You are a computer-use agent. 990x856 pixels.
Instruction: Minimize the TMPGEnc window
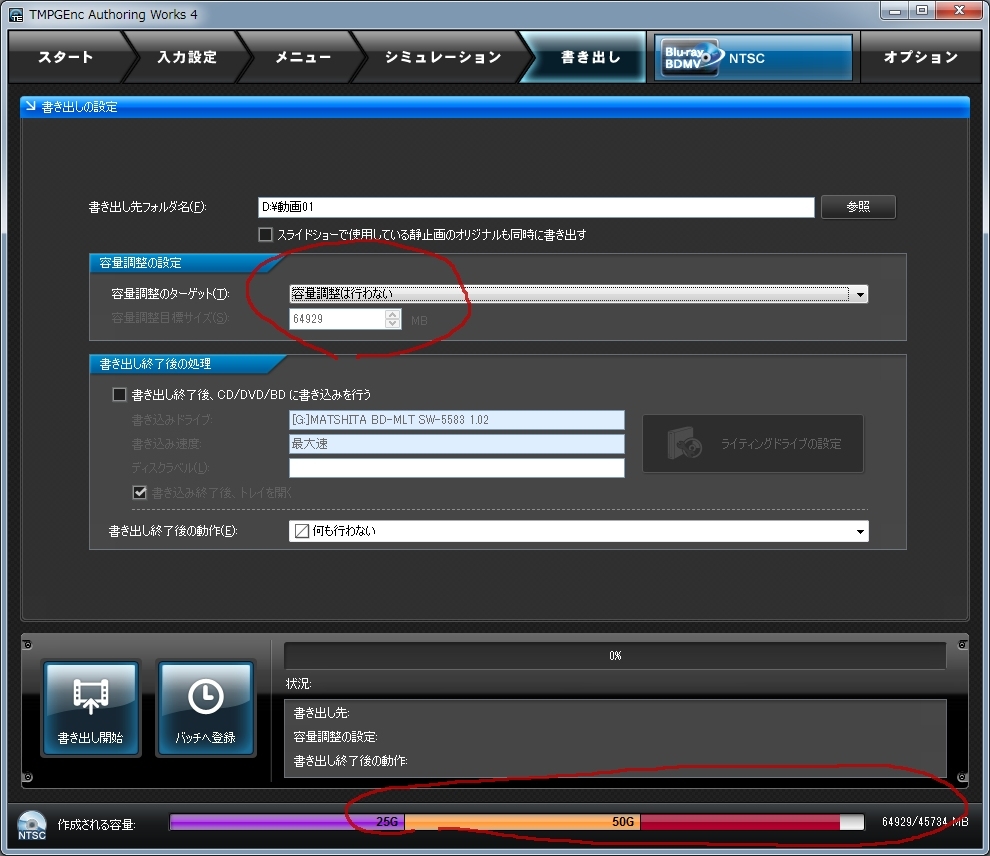coord(895,11)
